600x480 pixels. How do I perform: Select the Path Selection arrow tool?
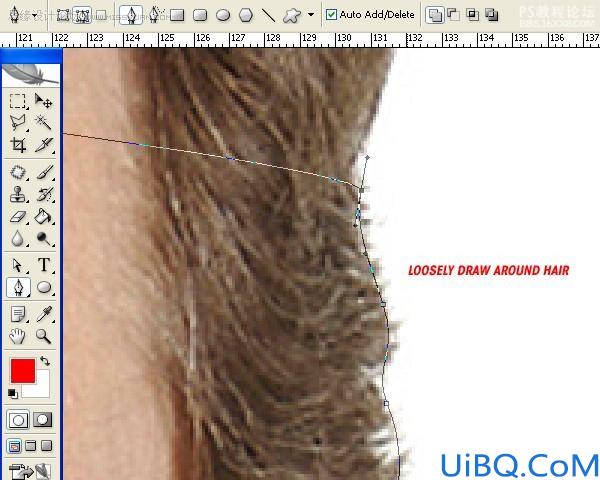[x=18, y=265]
